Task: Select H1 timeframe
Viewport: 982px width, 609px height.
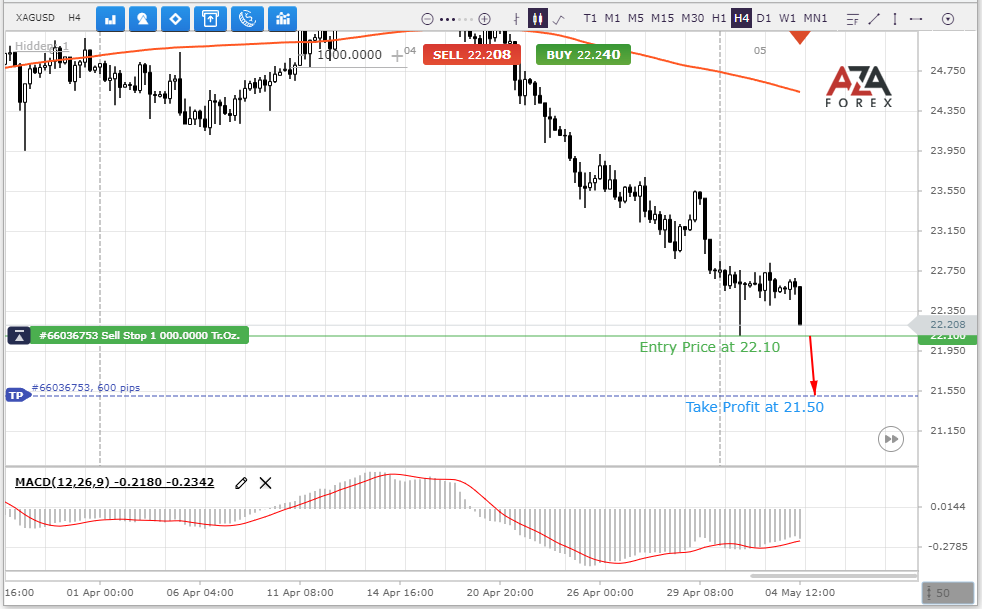Action: [x=718, y=18]
